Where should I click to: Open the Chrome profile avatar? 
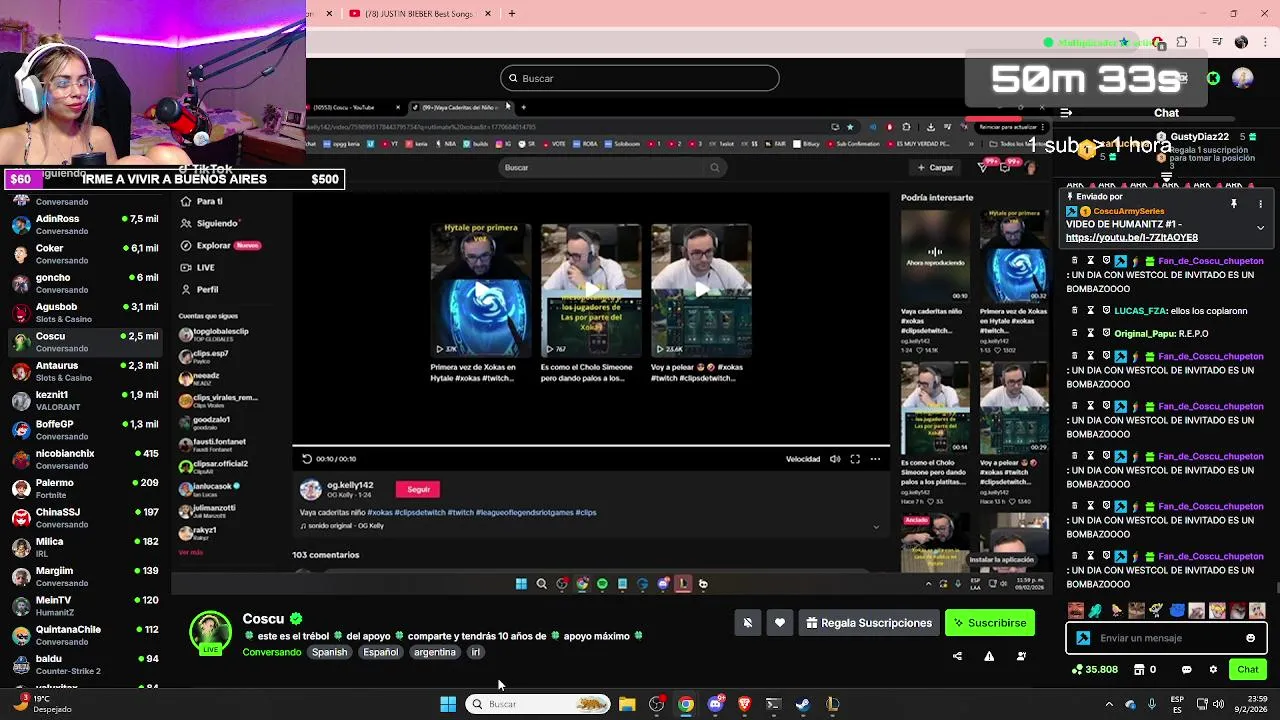(x=1241, y=42)
